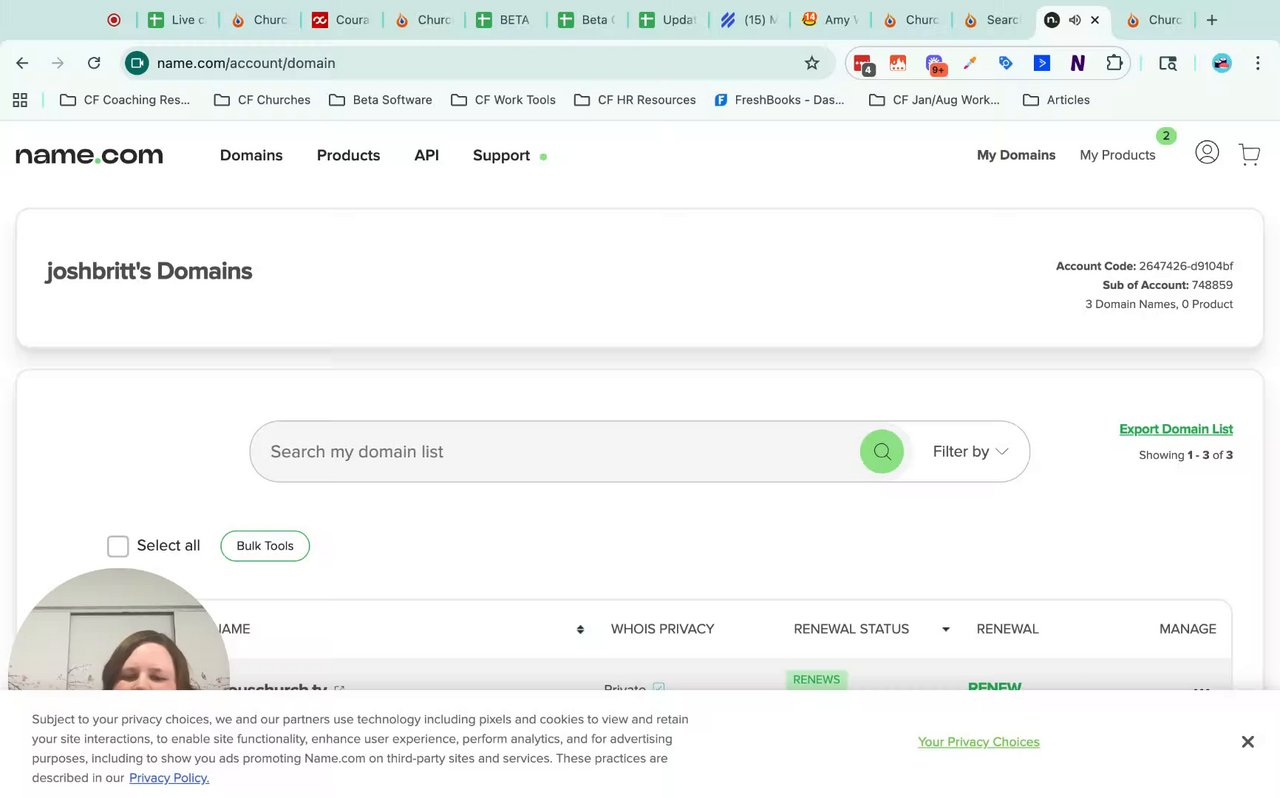Reload the name.com page
Screen dimensions: 1280x798
coord(94,63)
